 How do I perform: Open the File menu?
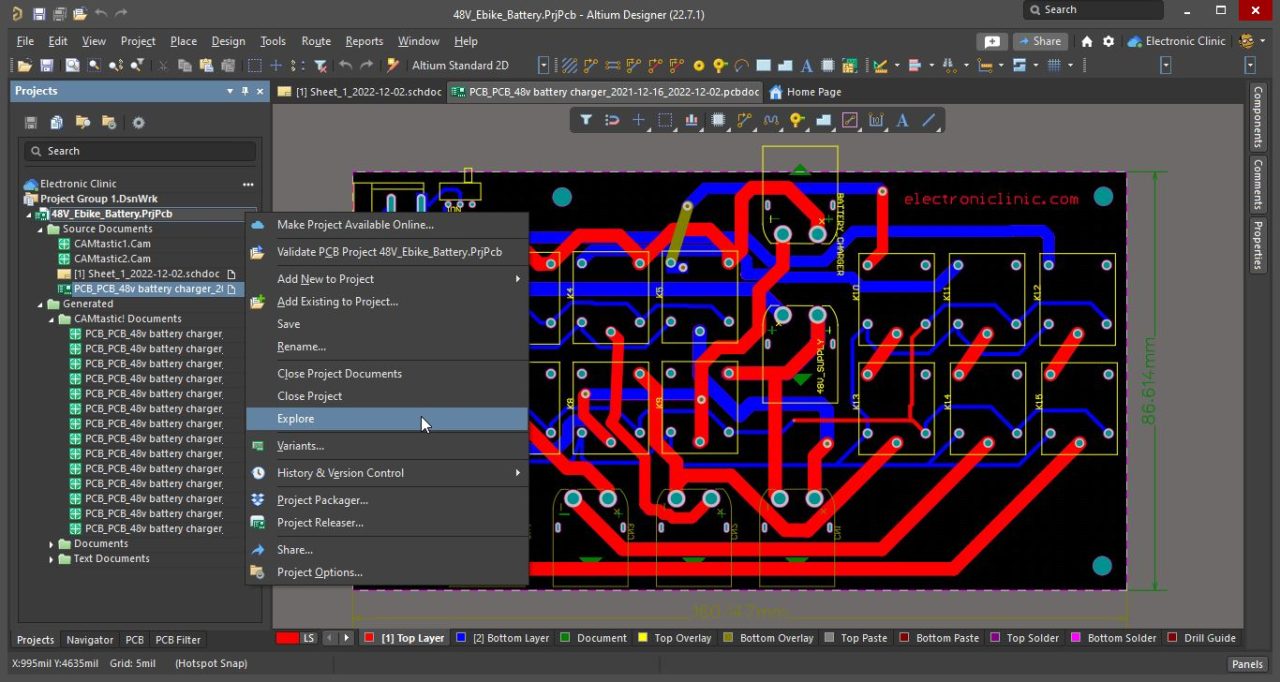pyautogui.click(x=25, y=41)
